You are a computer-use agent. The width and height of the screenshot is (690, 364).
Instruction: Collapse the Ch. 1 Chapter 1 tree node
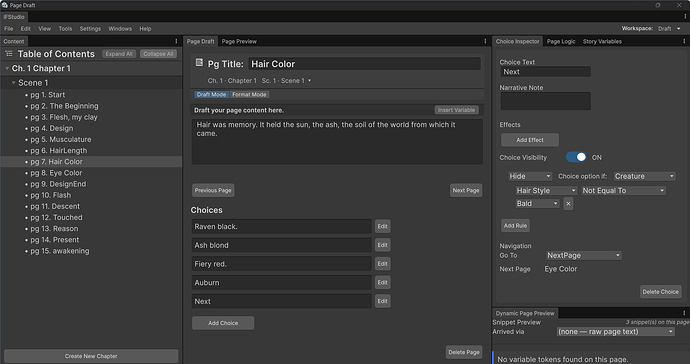pos(7,68)
